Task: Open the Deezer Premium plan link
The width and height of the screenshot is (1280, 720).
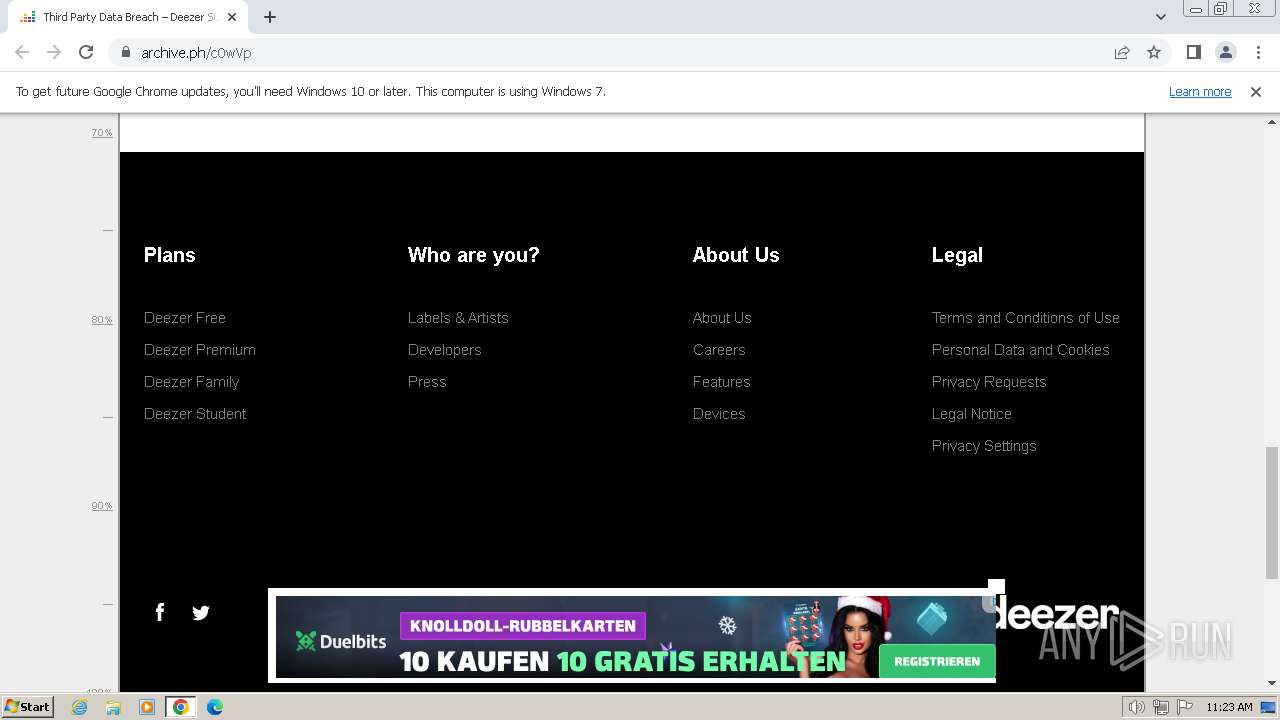Action: [x=200, y=350]
